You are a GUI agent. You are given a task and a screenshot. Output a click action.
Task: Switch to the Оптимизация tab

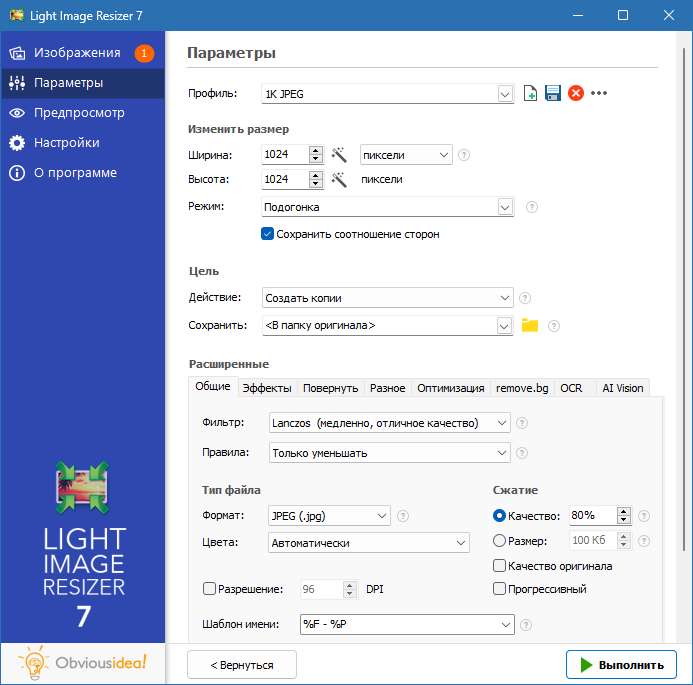click(x=451, y=388)
